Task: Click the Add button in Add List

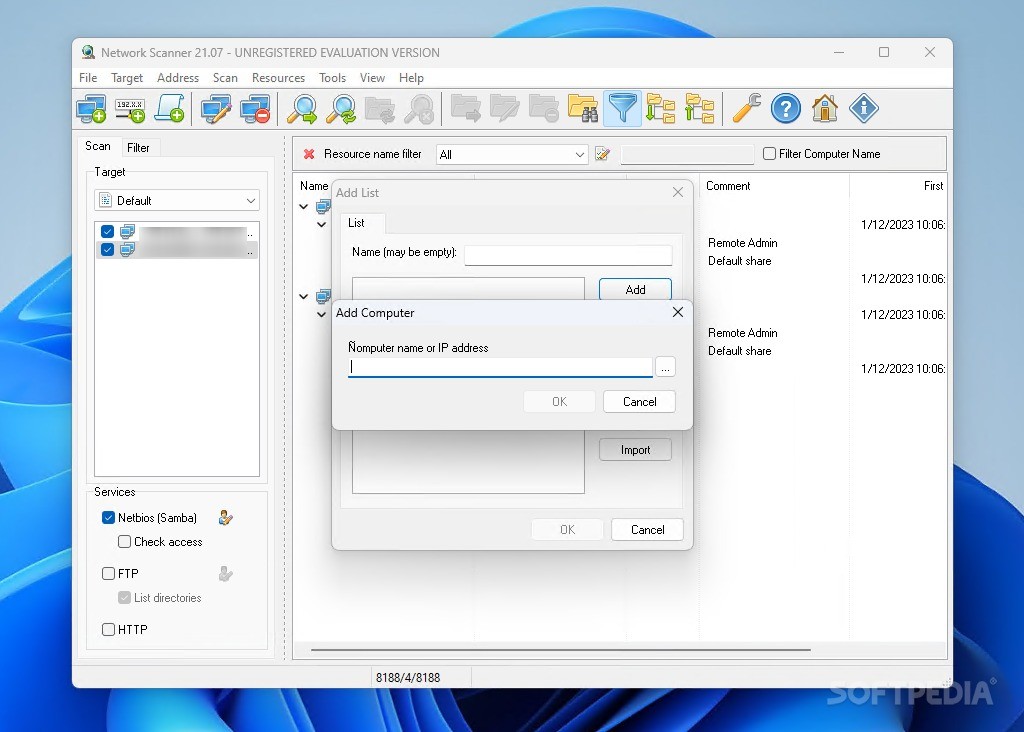Action: (x=635, y=289)
